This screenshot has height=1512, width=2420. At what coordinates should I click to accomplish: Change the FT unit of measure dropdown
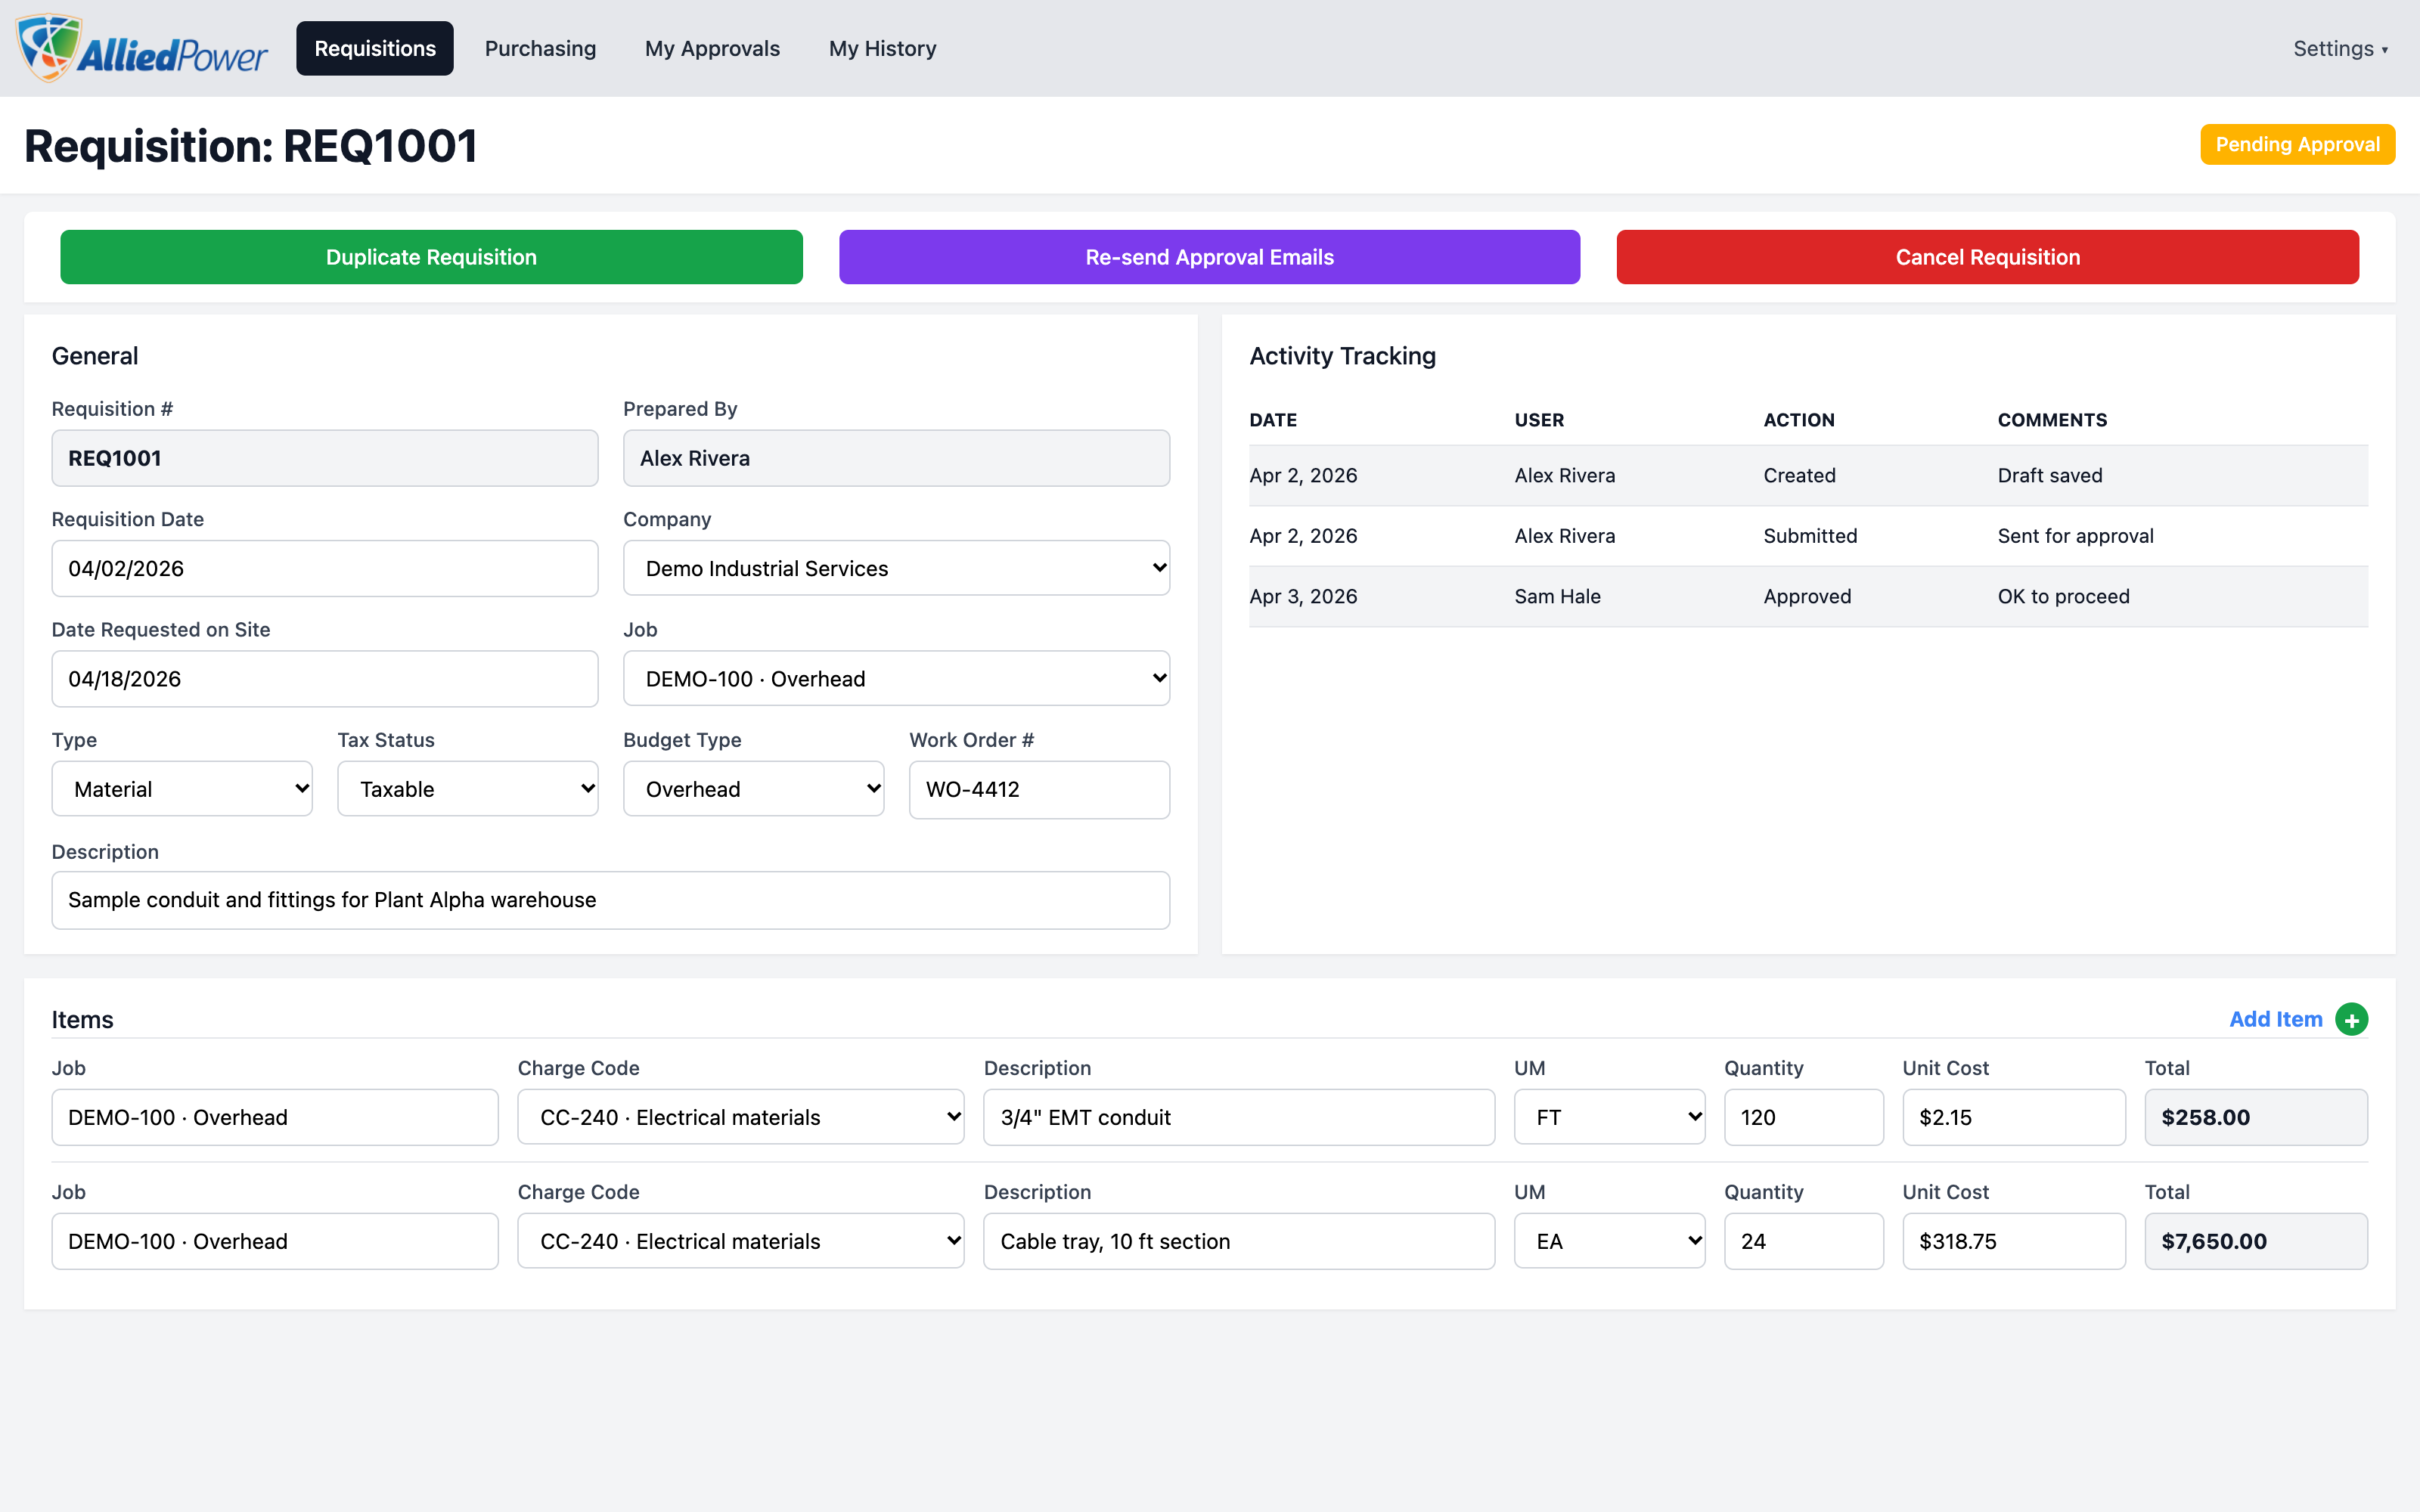pyautogui.click(x=1609, y=1117)
